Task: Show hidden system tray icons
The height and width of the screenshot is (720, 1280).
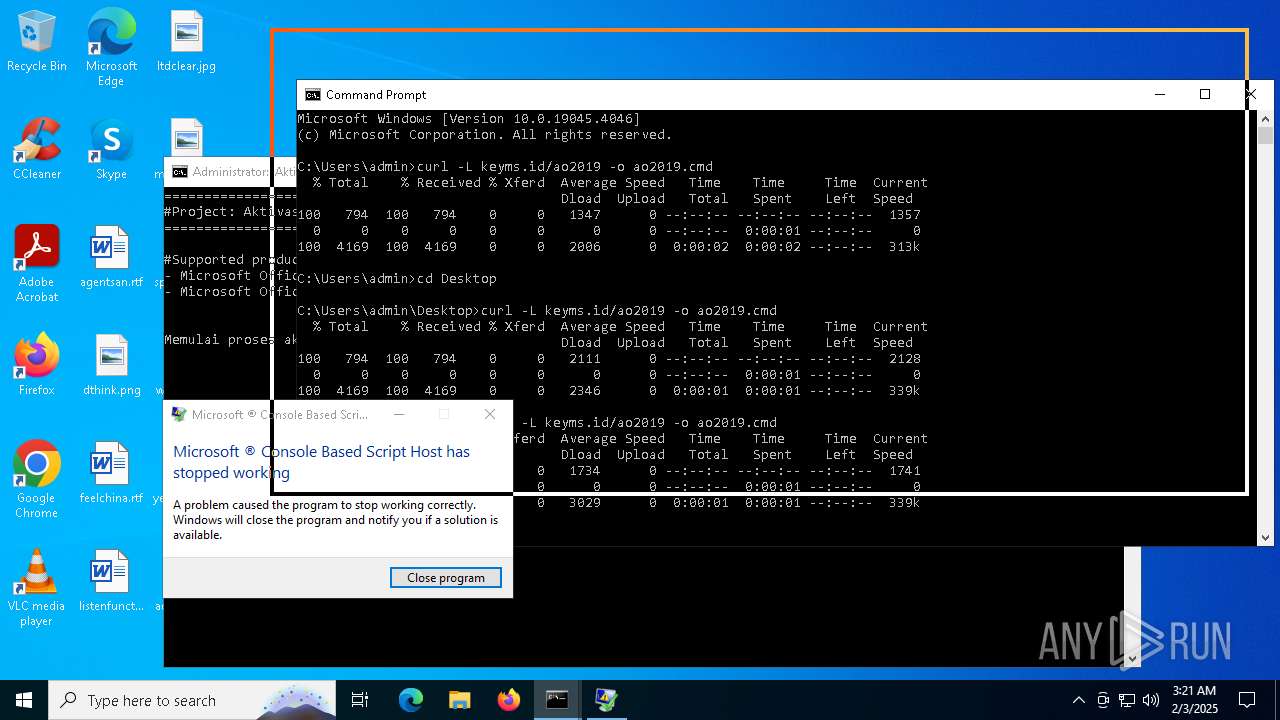Action: pos(1078,700)
